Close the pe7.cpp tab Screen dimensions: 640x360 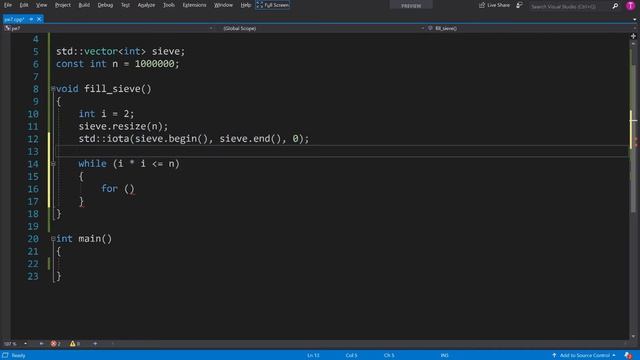pyautogui.click(x=39, y=19)
